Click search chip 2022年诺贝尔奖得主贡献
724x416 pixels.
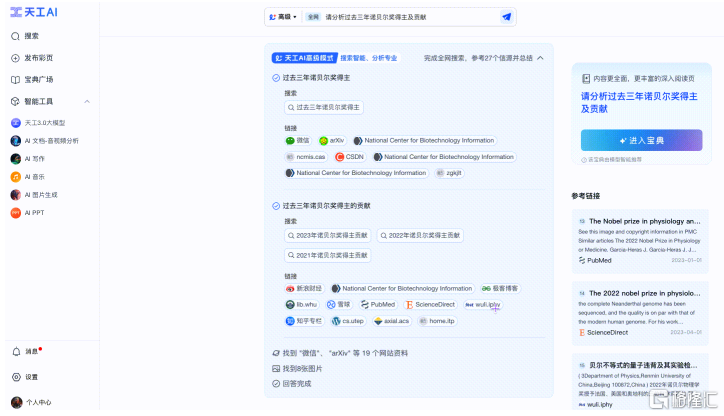(420, 235)
